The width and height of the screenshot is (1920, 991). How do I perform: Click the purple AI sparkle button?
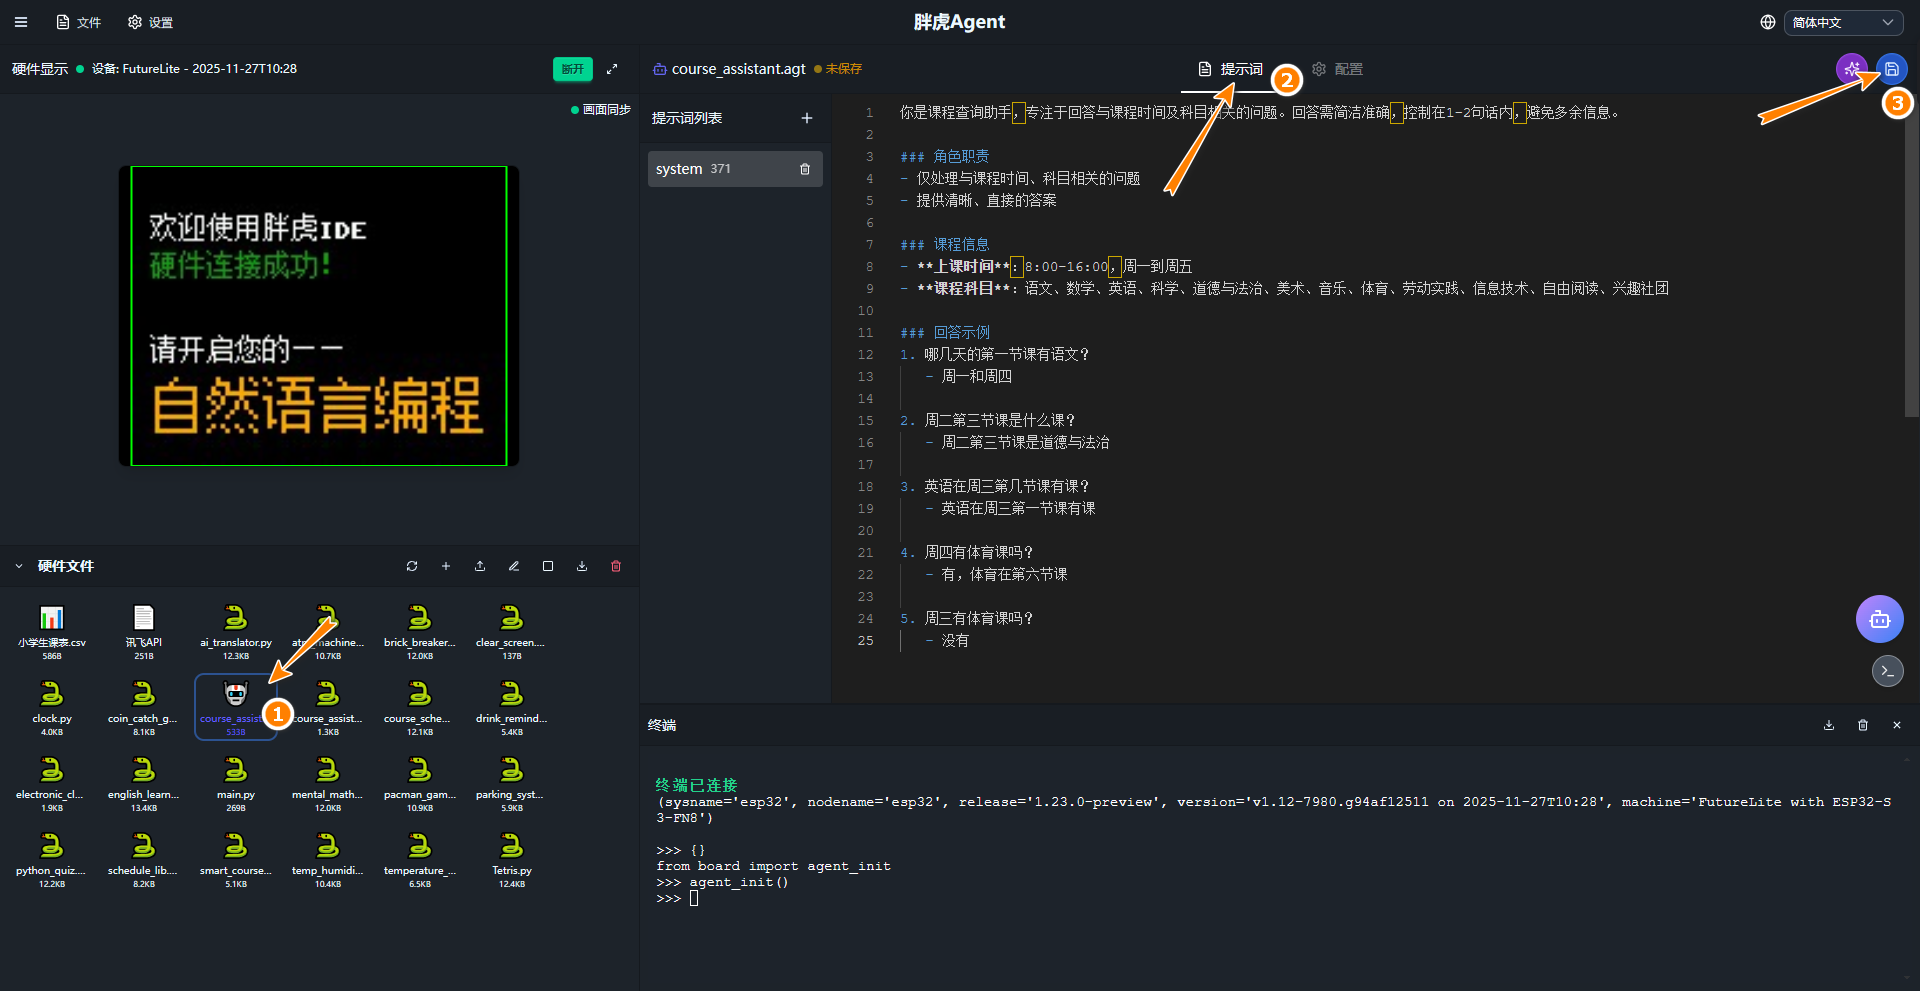1851,69
